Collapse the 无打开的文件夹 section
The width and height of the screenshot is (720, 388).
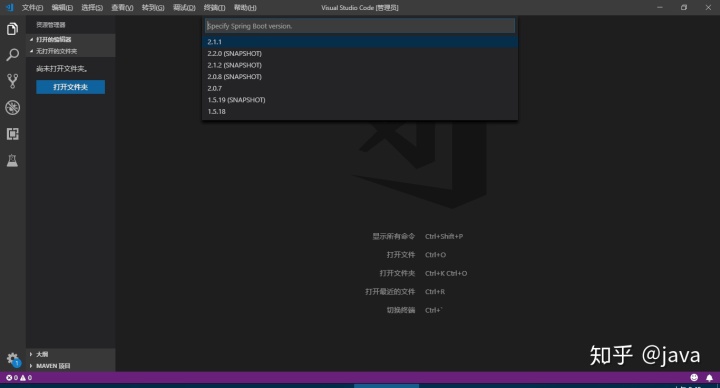click(x=71, y=51)
